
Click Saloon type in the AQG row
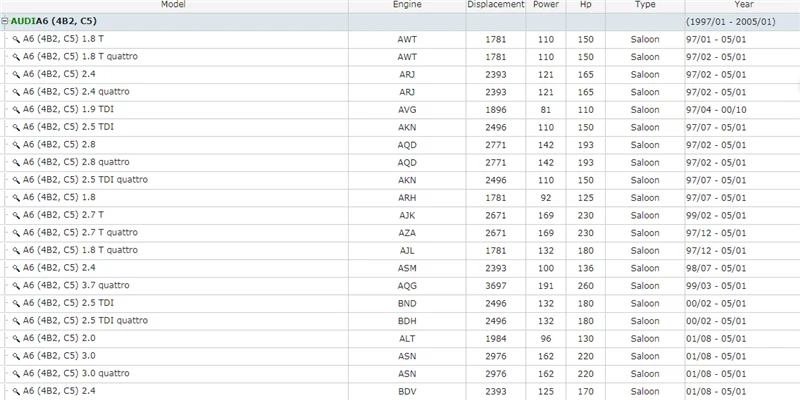[645, 286]
